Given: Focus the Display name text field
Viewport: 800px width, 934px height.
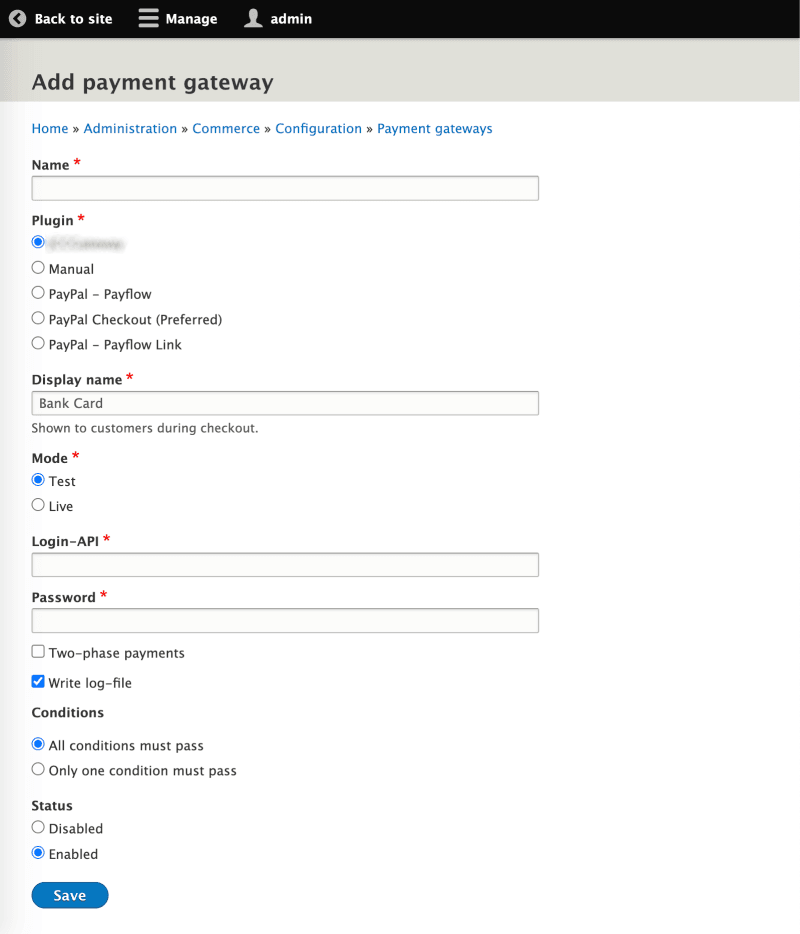Looking at the screenshot, I should click(285, 403).
